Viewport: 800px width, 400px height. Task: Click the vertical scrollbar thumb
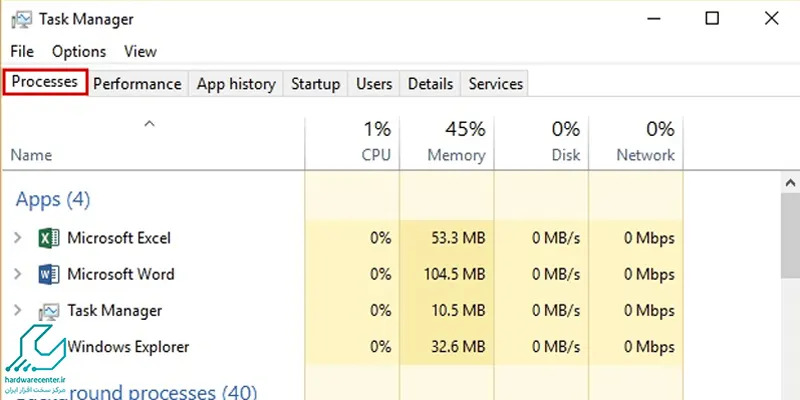(x=790, y=236)
